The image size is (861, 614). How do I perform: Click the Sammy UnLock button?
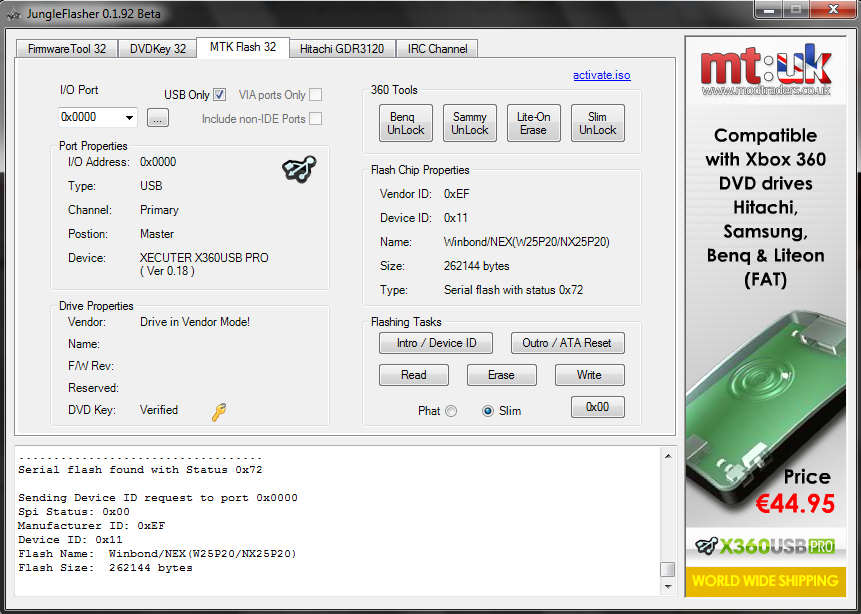(469, 123)
